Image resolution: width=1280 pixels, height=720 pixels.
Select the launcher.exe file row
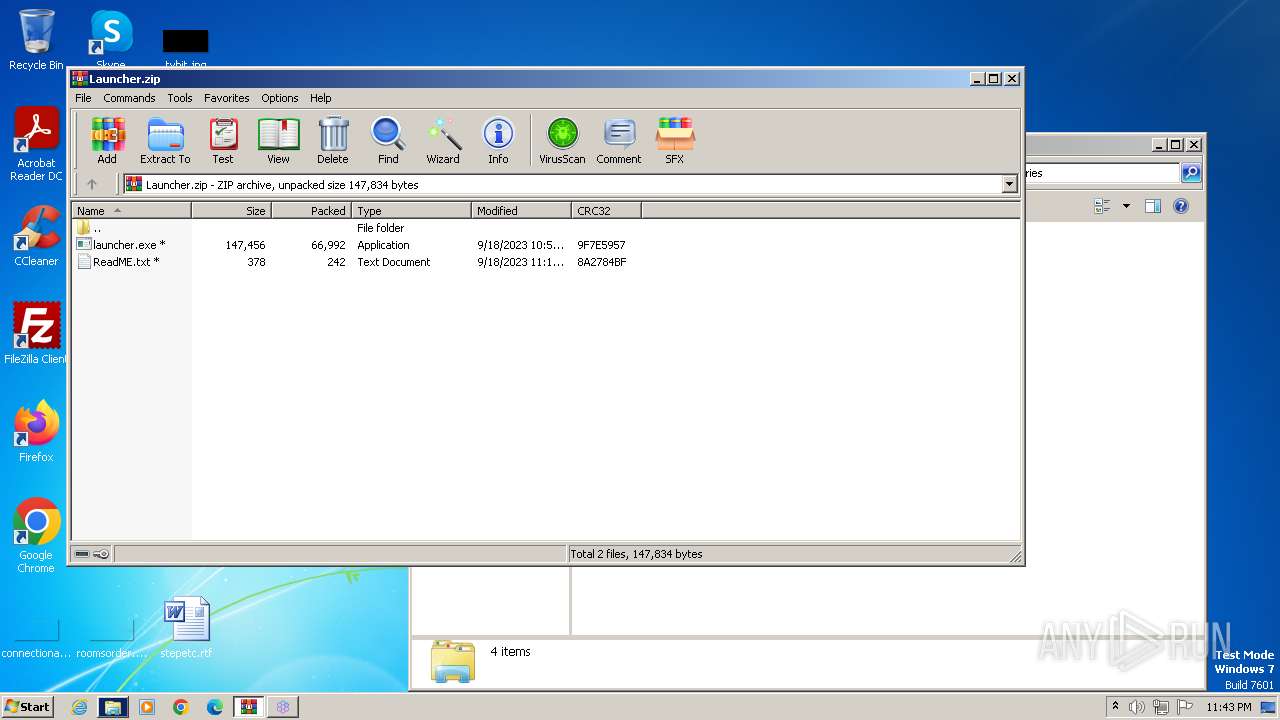(x=357, y=245)
